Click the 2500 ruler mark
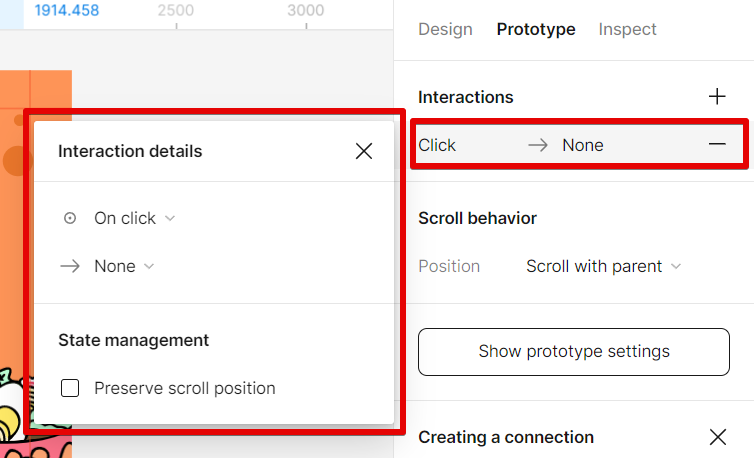The image size is (754, 458). coord(176,11)
